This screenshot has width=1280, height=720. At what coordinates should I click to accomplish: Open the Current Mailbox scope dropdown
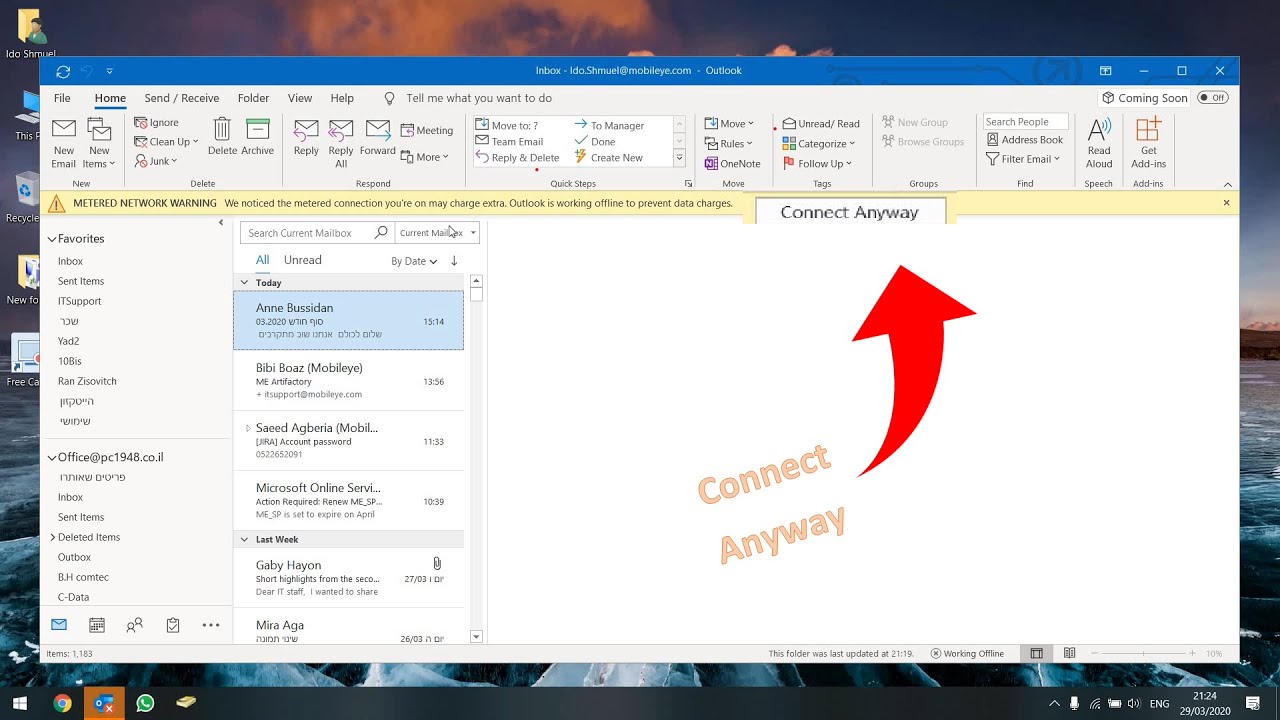[438, 233]
